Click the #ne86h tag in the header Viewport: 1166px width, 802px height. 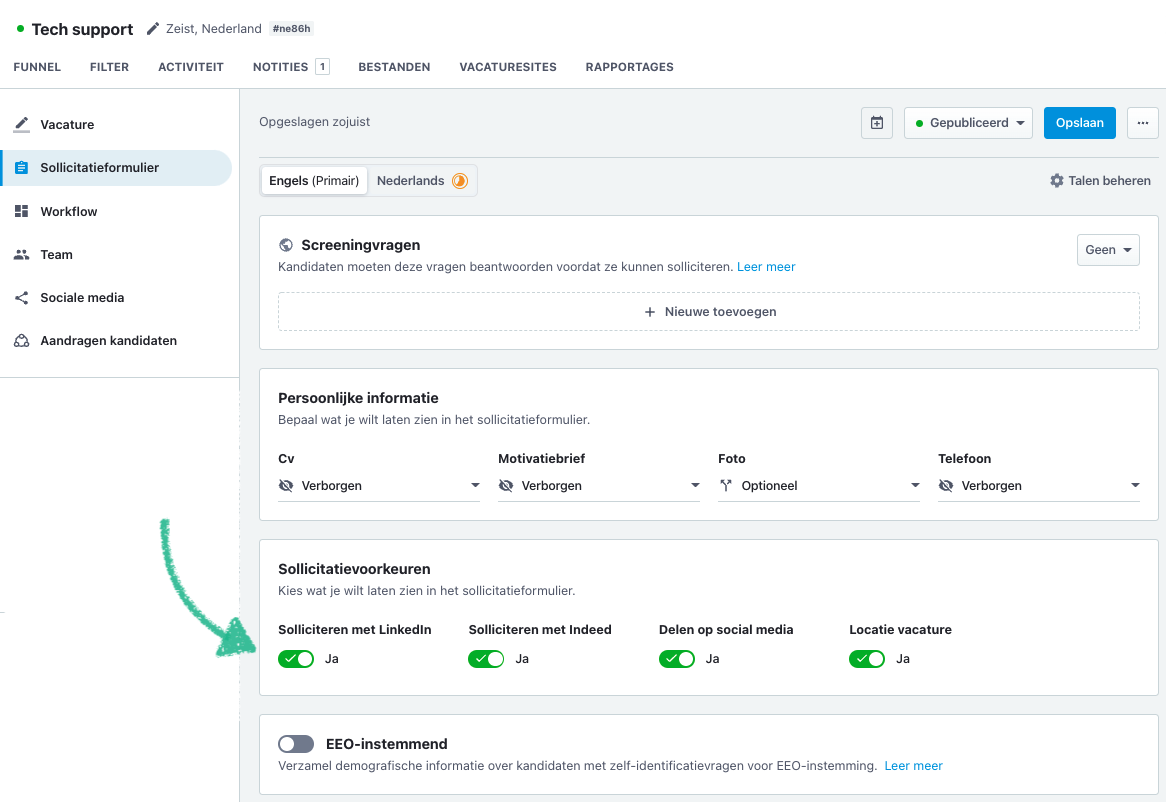tap(291, 28)
